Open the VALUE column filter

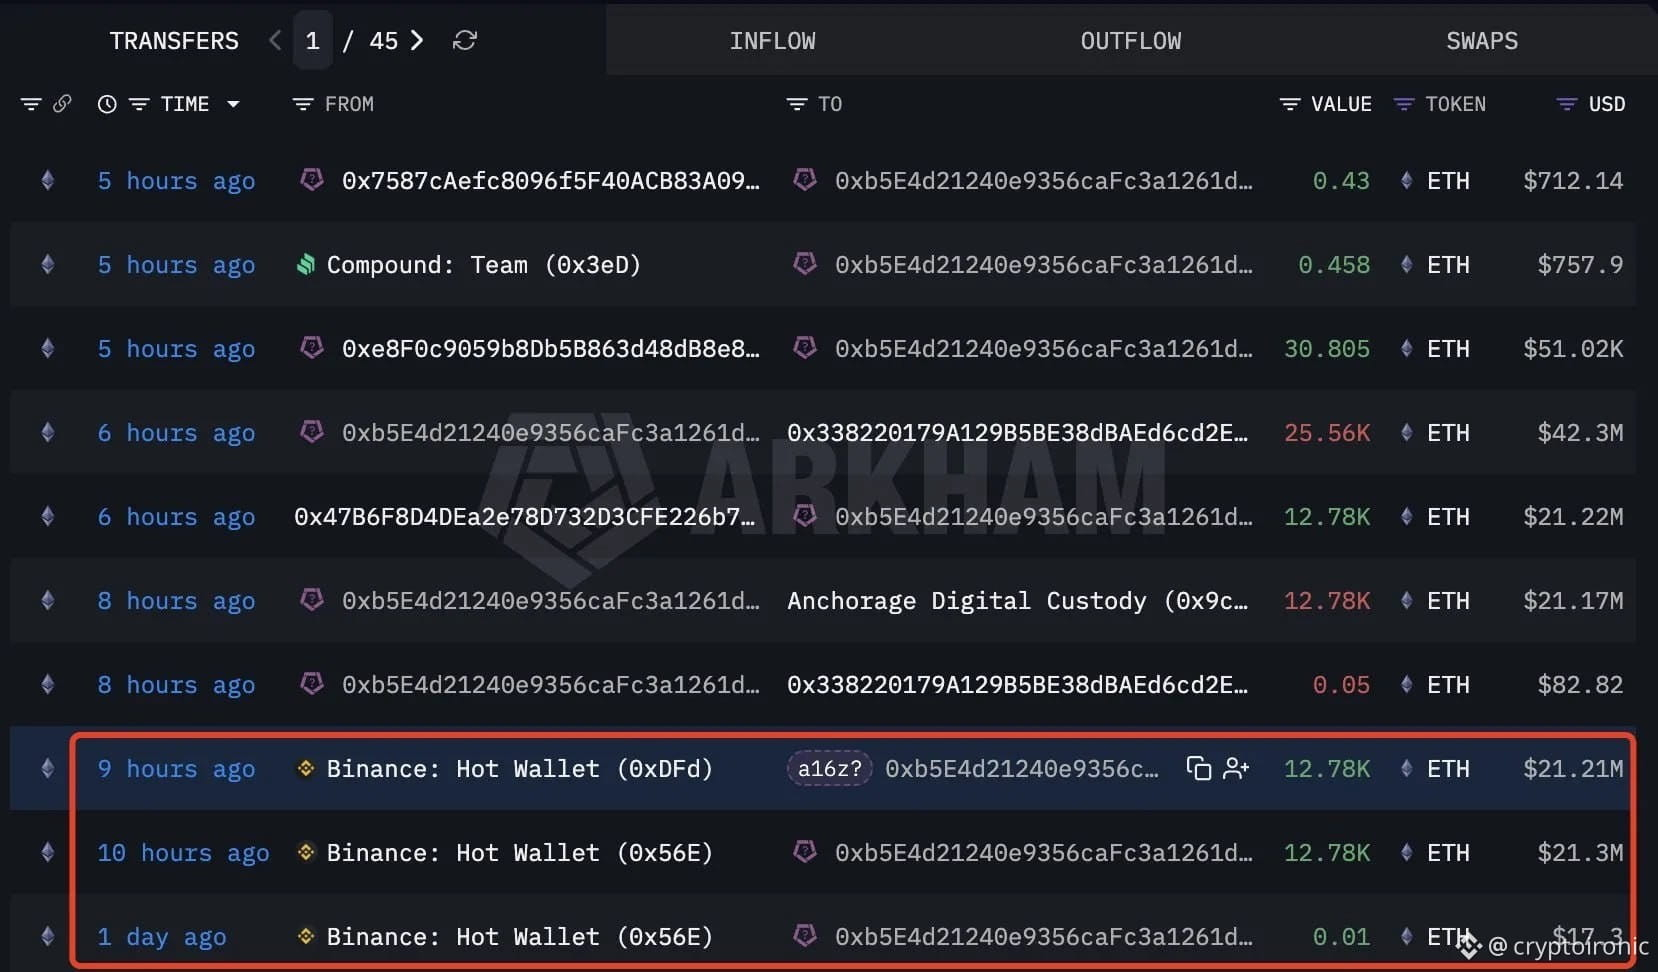[1290, 104]
